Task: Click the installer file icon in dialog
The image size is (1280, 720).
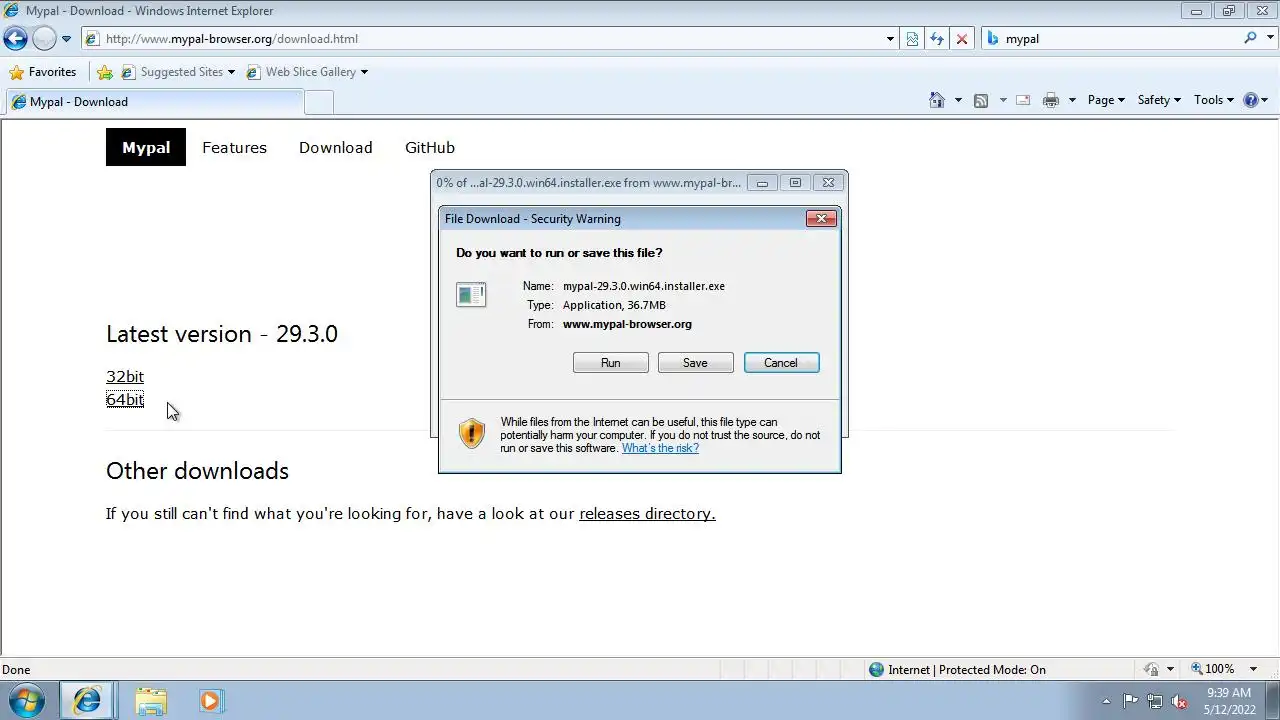Action: click(x=471, y=294)
